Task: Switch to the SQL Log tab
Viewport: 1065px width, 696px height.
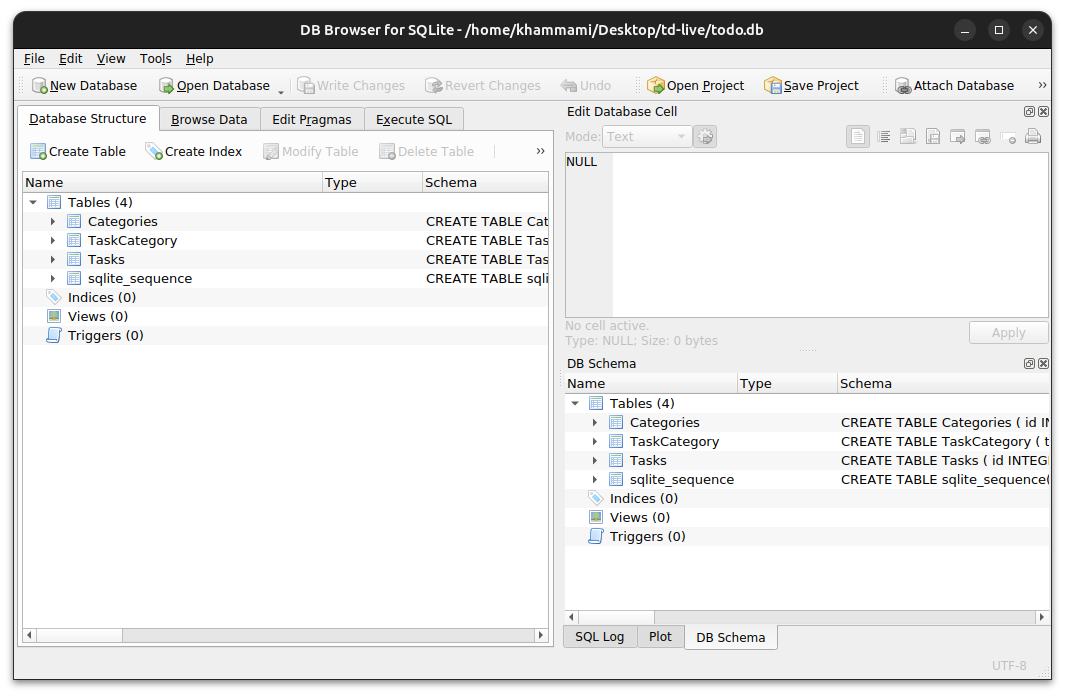Action: coord(600,637)
